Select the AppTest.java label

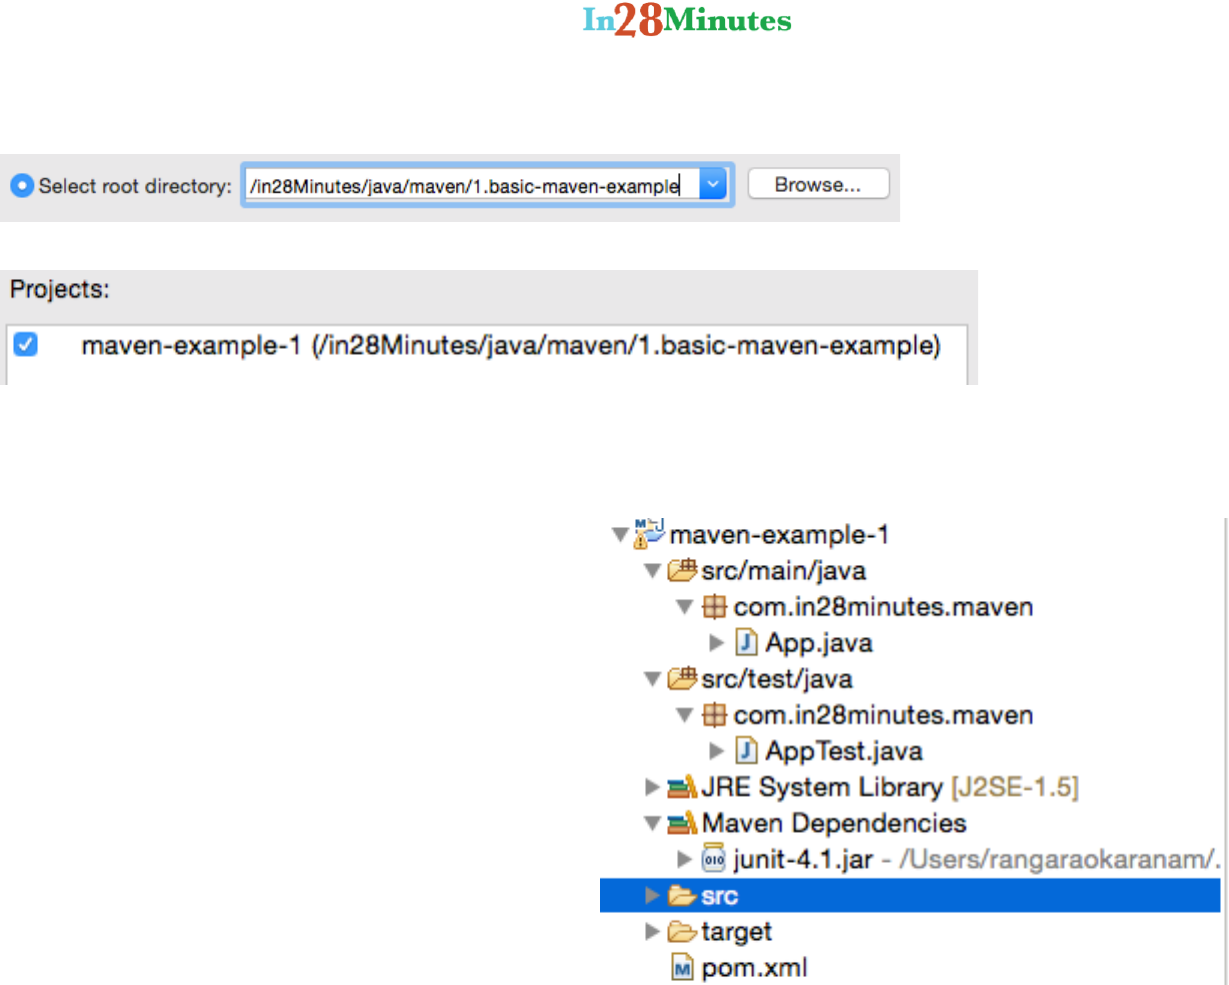click(x=844, y=751)
